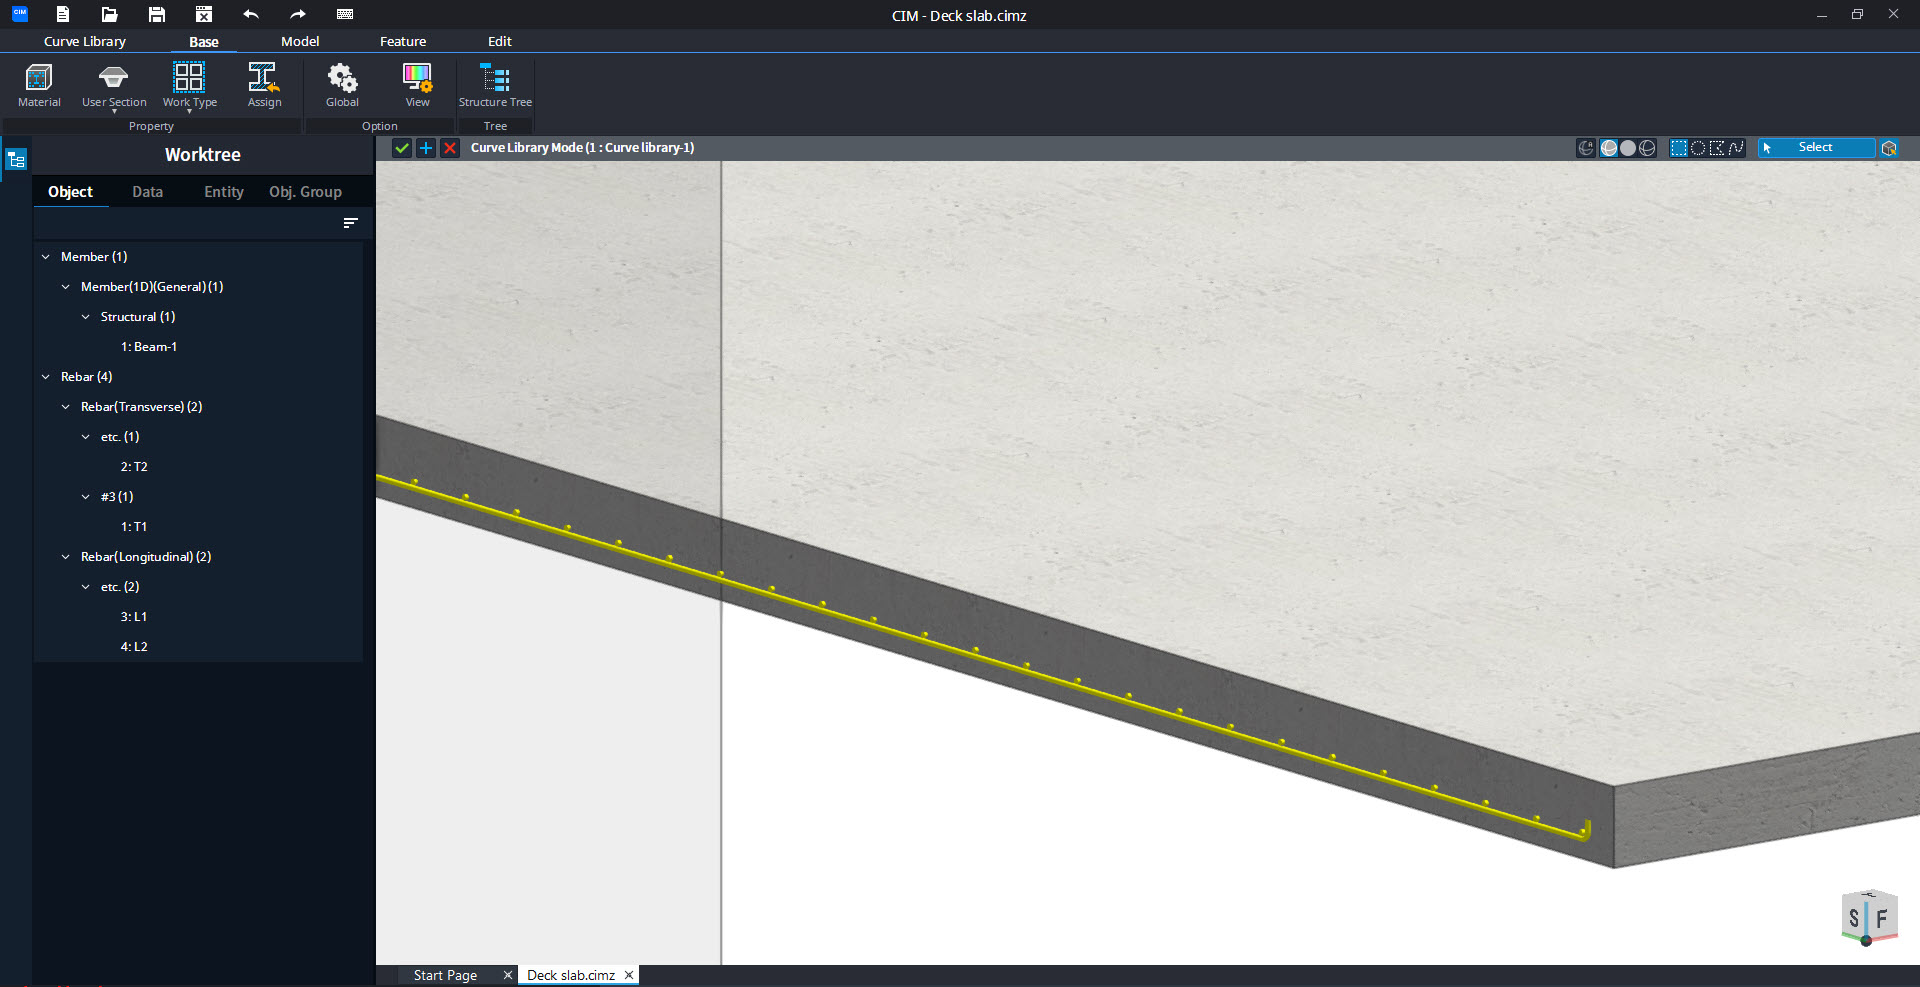This screenshot has height=987, width=1920.
Task: Click the red X cancel button
Action: pyautogui.click(x=450, y=148)
